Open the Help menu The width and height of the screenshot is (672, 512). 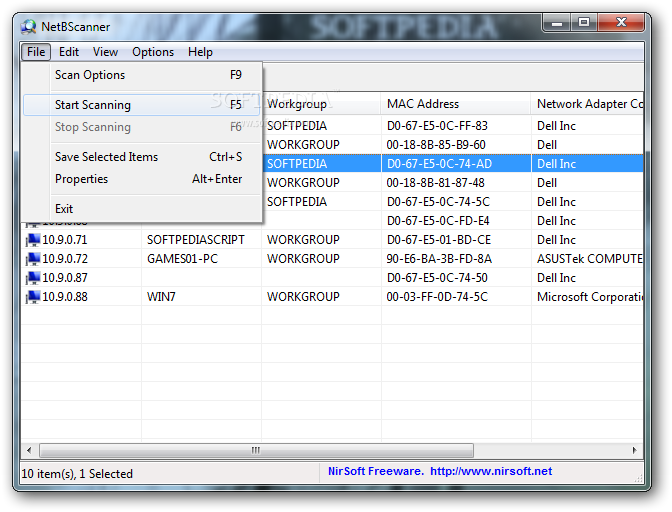pos(200,52)
